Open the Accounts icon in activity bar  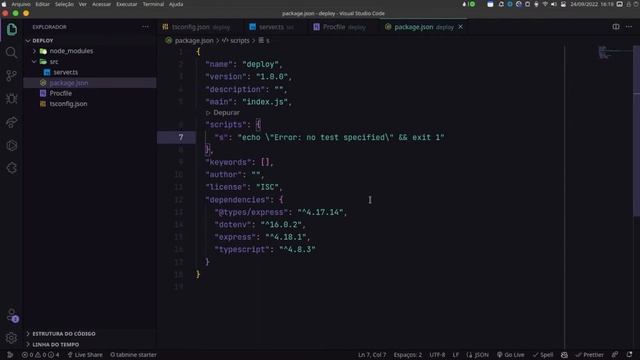point(12,316)
